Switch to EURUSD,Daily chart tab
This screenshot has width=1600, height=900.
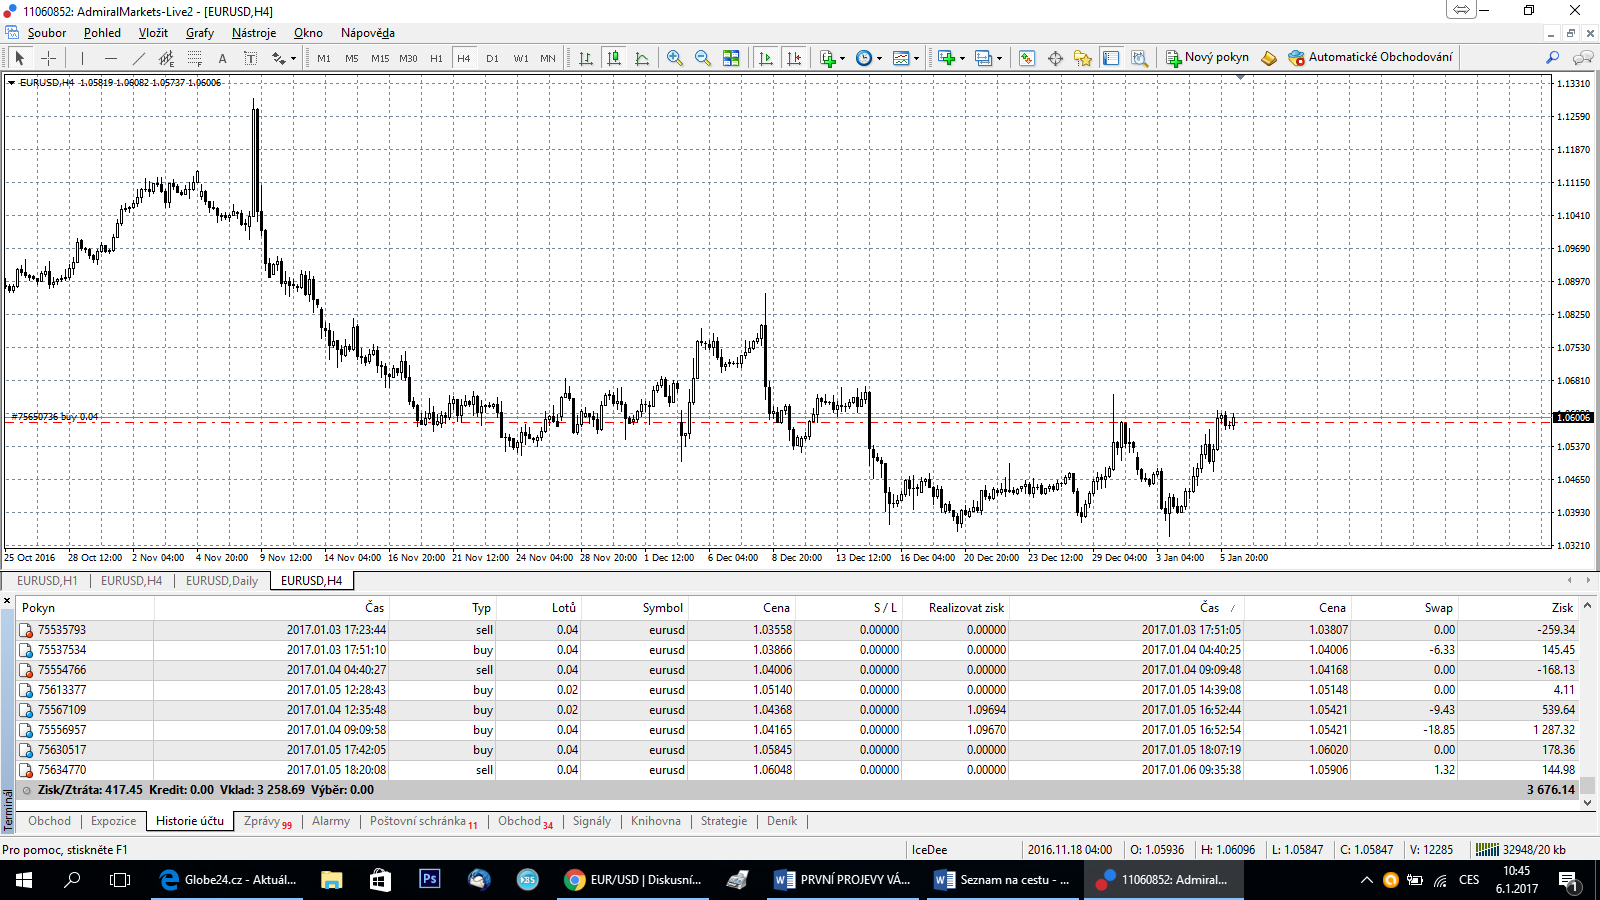pos(221,580)
